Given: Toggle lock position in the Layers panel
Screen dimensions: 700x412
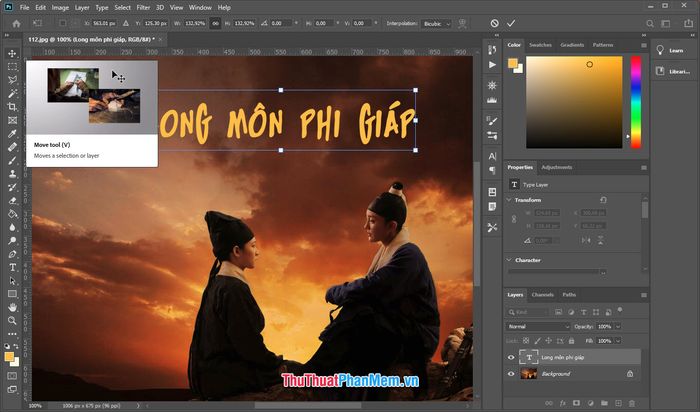Looking at the screenshot, I should 549,341.
